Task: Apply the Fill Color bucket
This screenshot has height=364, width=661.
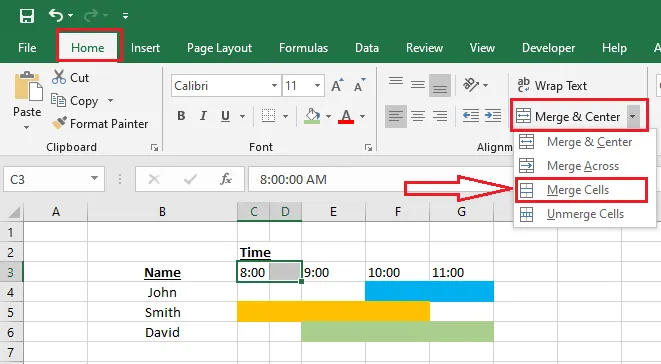Action: [x=312, y=116]
